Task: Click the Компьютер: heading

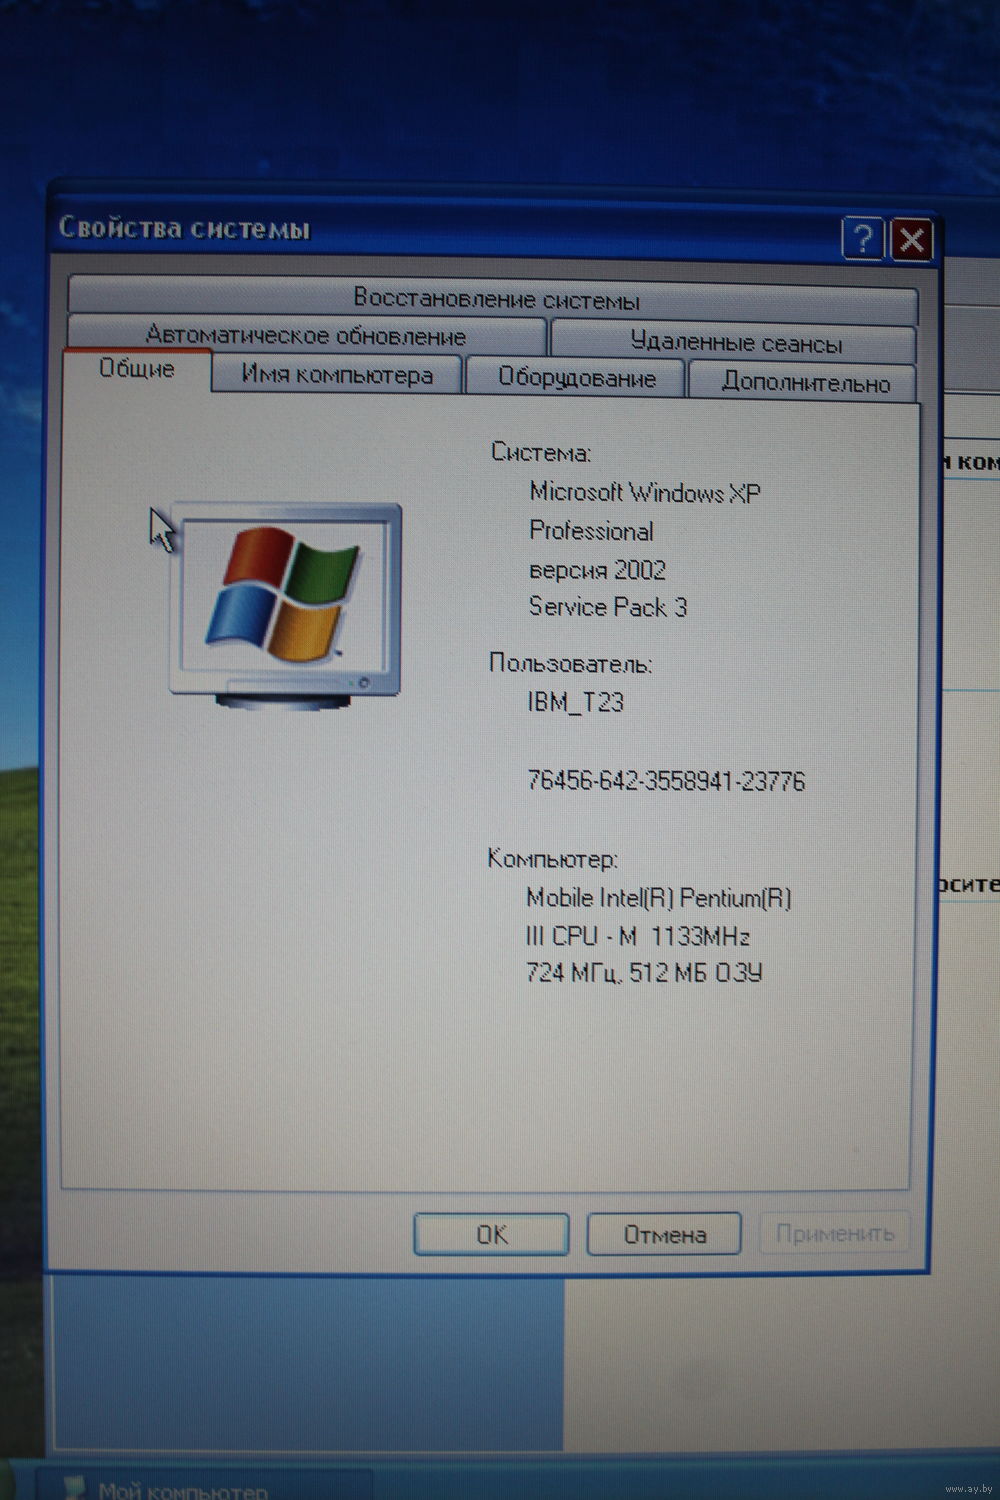Action: (x=553, y=859)
